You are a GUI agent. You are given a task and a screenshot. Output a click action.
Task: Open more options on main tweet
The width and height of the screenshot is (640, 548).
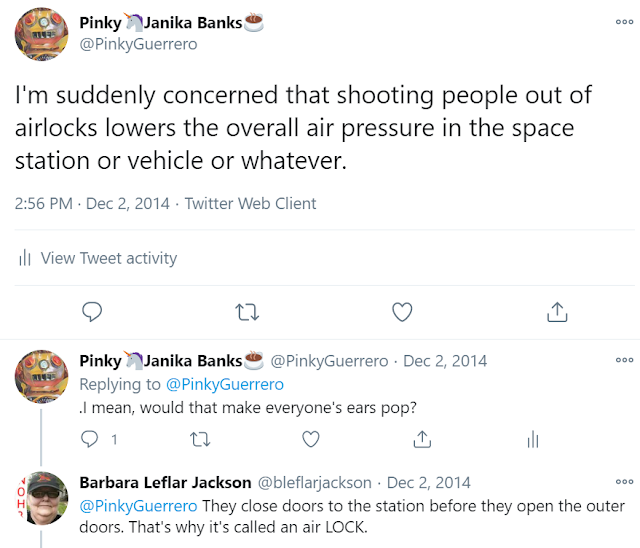[625, 19]
